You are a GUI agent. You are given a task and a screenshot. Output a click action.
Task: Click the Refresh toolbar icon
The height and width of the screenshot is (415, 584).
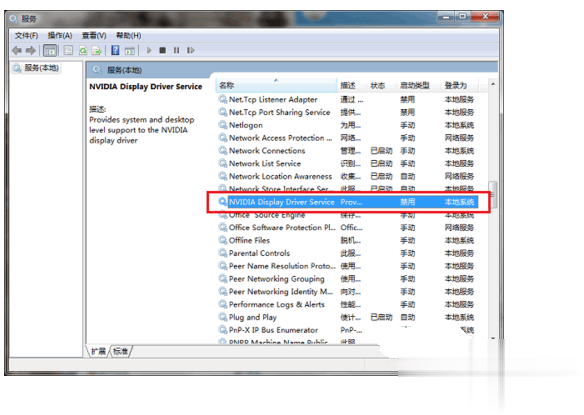tap(83, 50)
